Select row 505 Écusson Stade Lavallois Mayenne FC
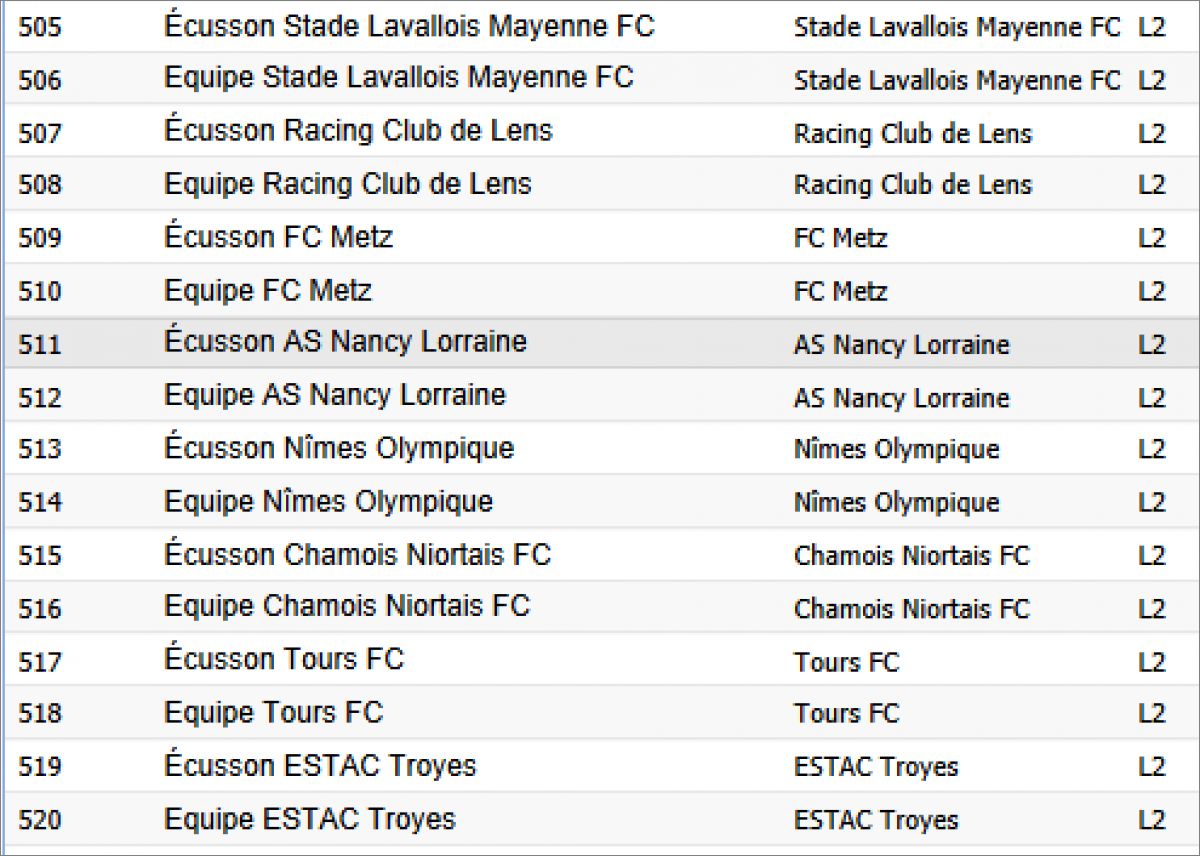 click(408, 26)
